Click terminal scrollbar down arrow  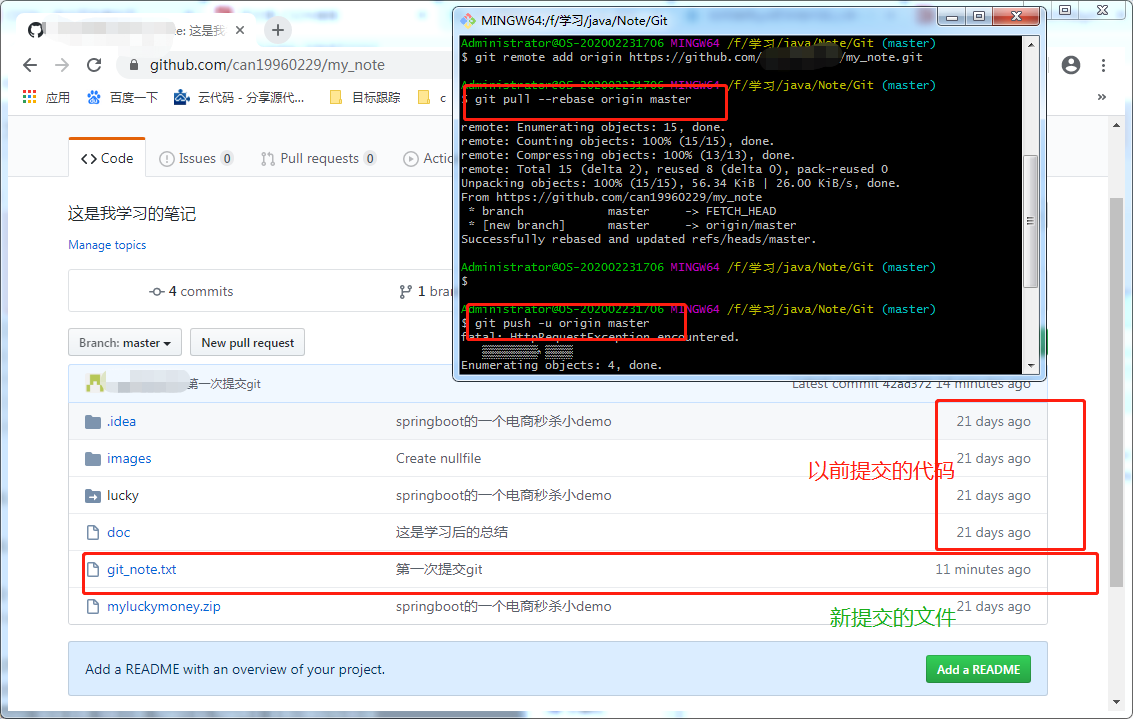tap(1031, 366)
